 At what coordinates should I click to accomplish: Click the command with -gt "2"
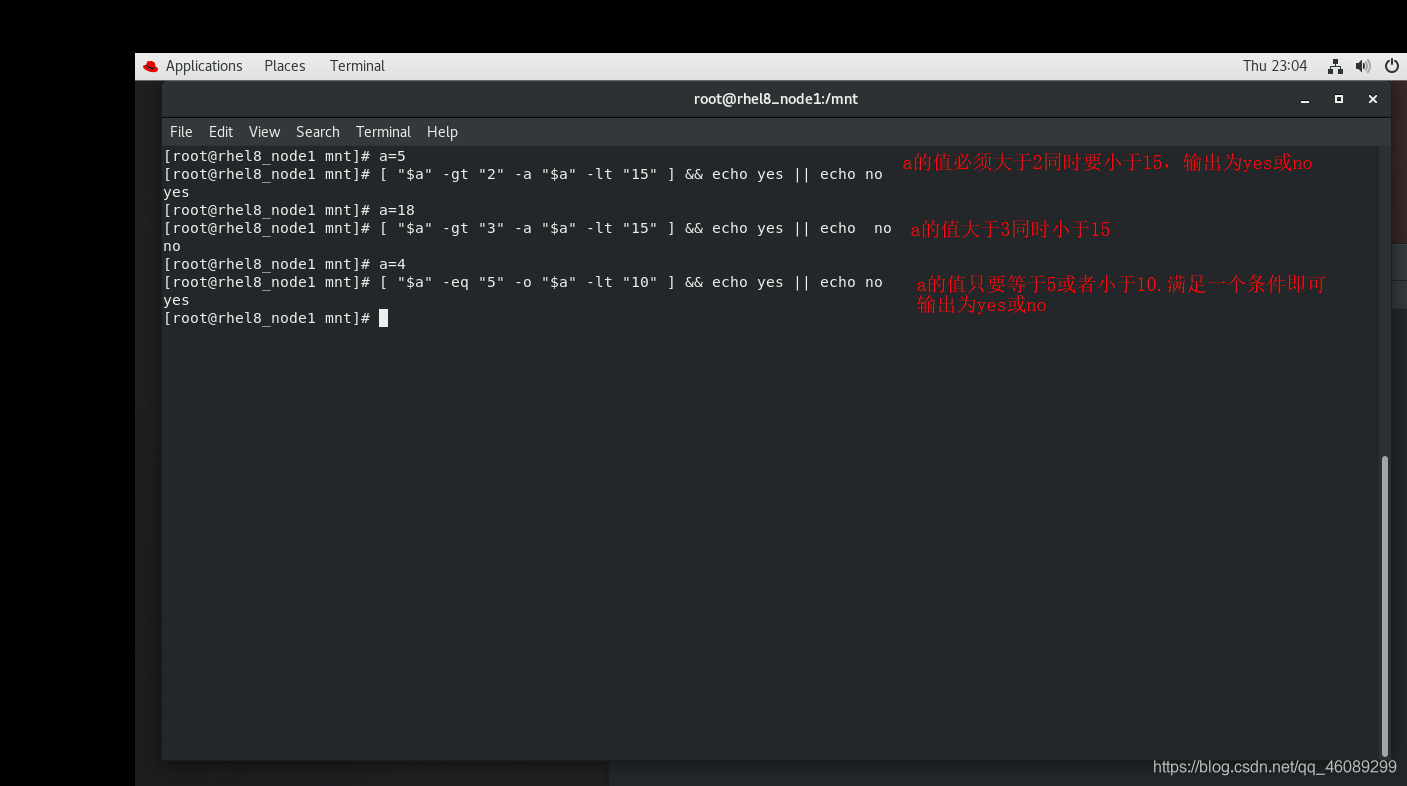click(x=523, y=174)
